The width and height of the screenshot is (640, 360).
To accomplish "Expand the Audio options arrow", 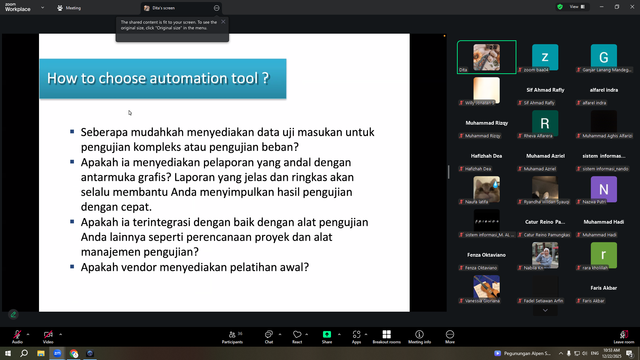I will point(28,334).
